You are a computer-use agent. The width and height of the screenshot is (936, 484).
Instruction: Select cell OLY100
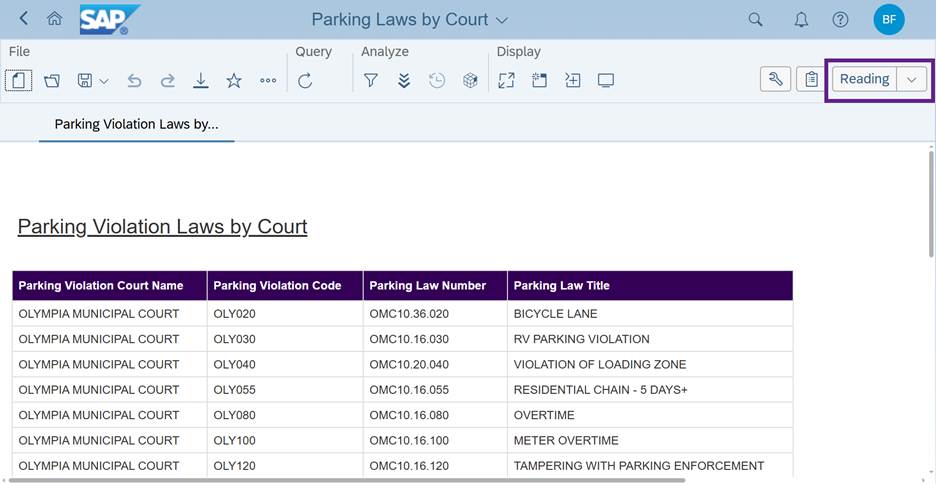(x=285, y=440)
